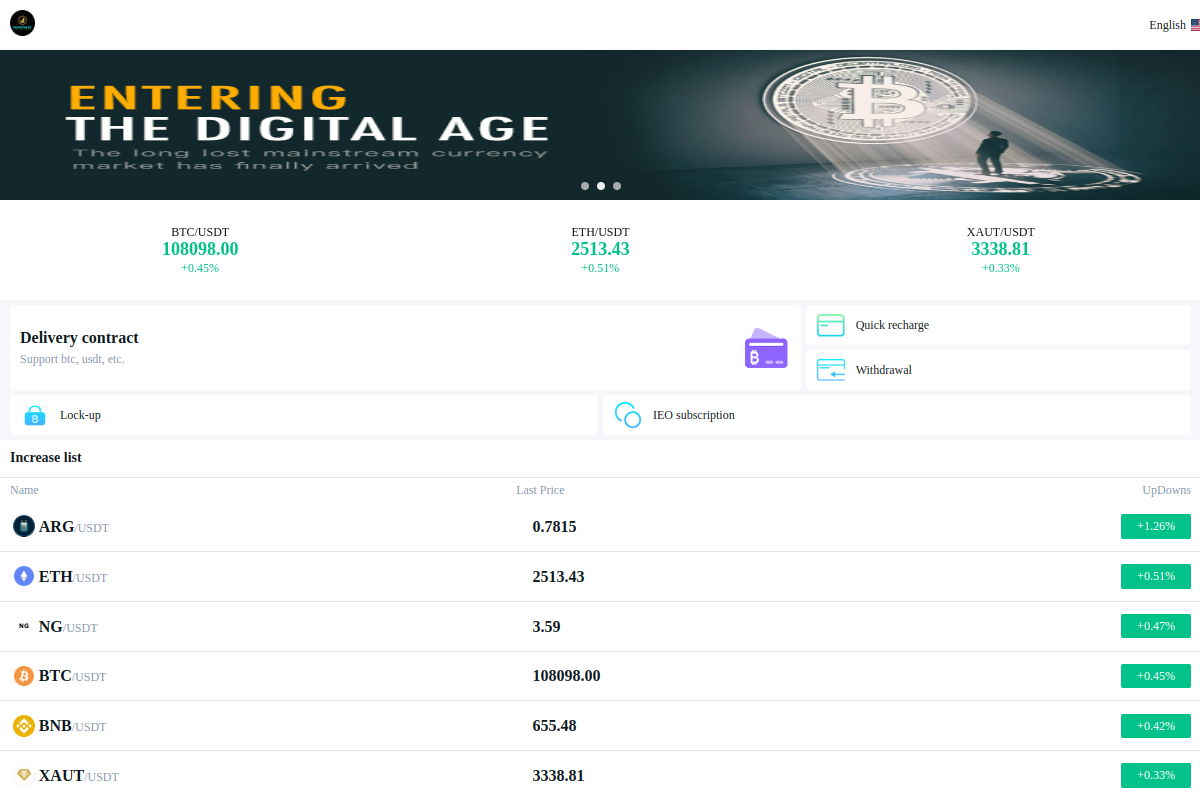Viewport: 1200px width, 800px height.
Task: Click BNB last price 655.48
Action: [x=554, y=726]
